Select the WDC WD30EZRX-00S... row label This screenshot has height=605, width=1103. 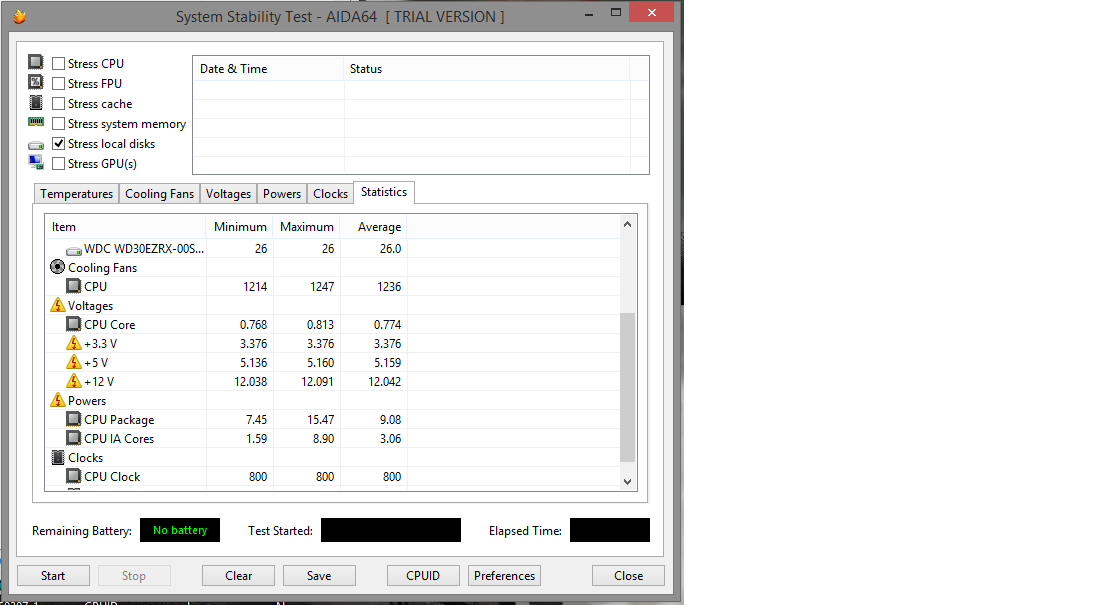[x=144, y=248]
